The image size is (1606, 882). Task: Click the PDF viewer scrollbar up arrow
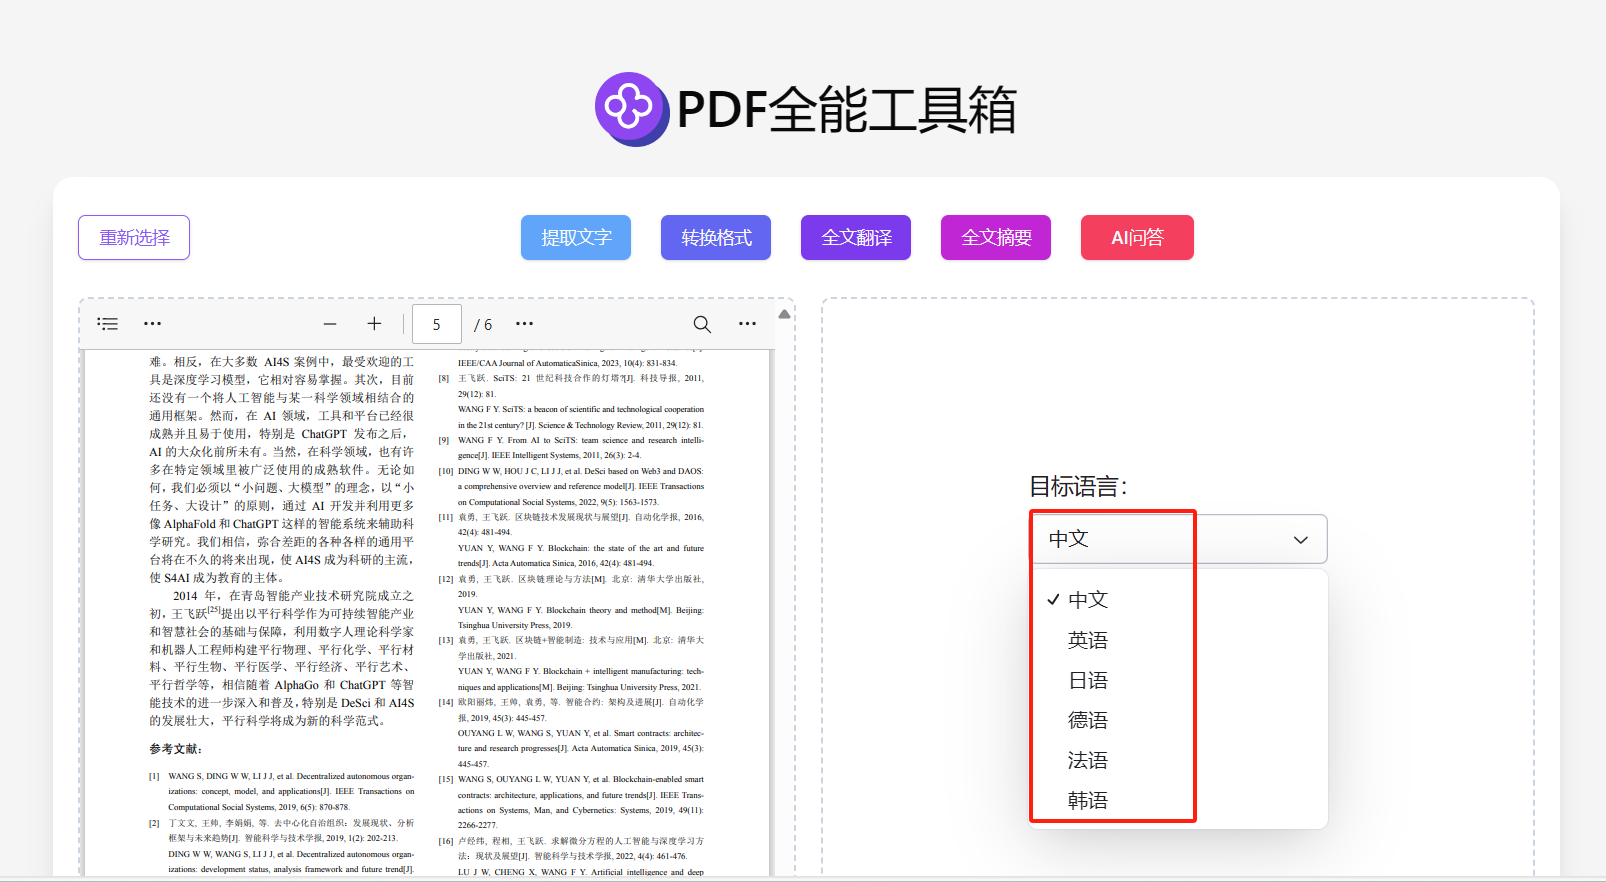[785, 314]
